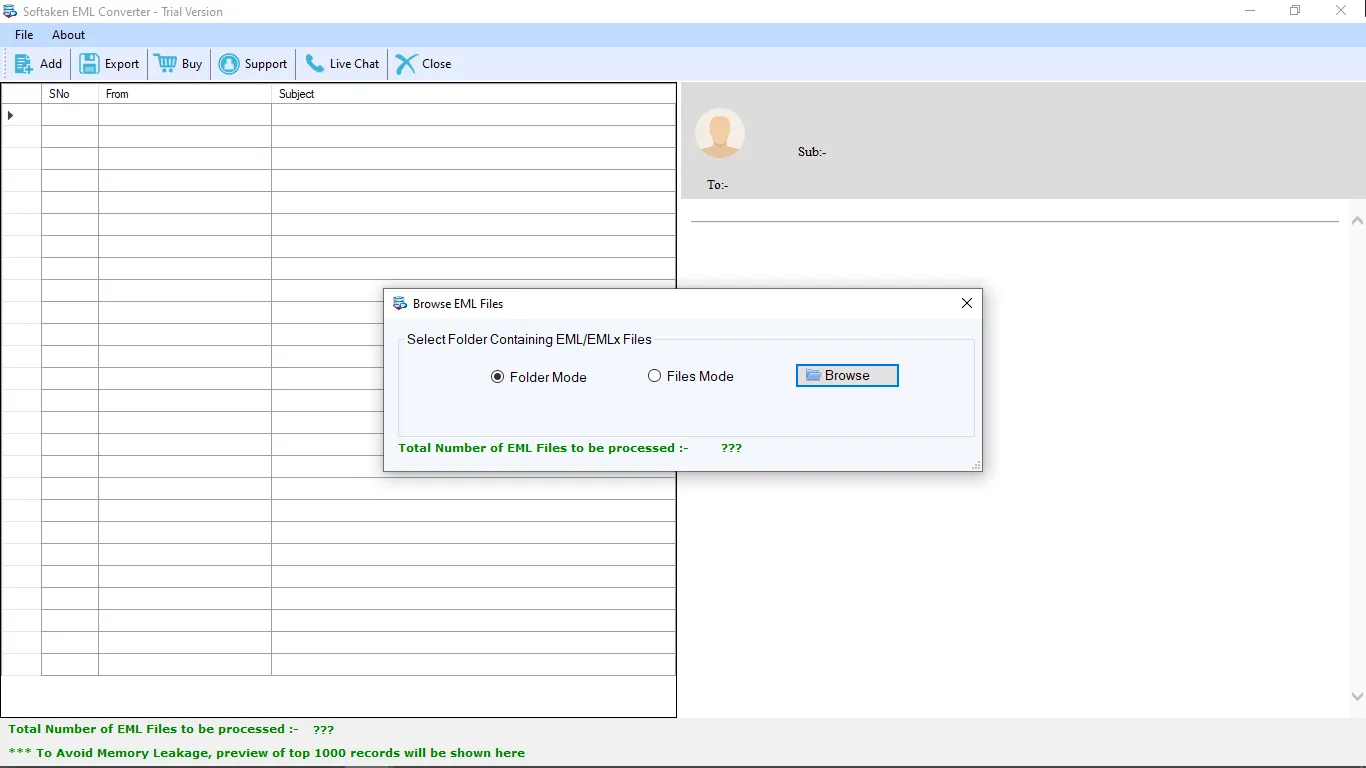Image resolution: width=1366 pixels, height=768 pixels.
Task: Click the preview pane scroll down arrow
Action: tap(1357, 696)
